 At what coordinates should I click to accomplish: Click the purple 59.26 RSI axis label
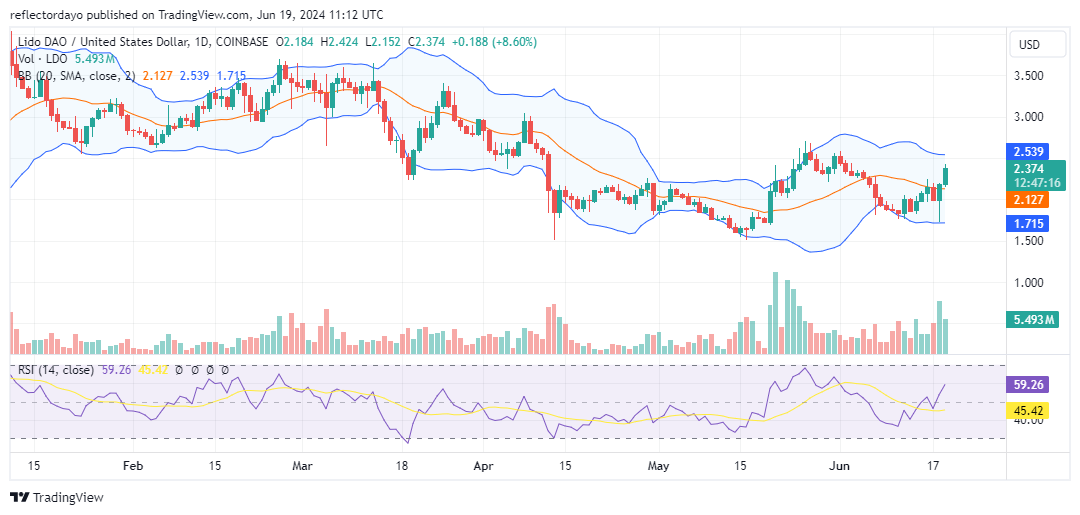tap(1028, 385)
